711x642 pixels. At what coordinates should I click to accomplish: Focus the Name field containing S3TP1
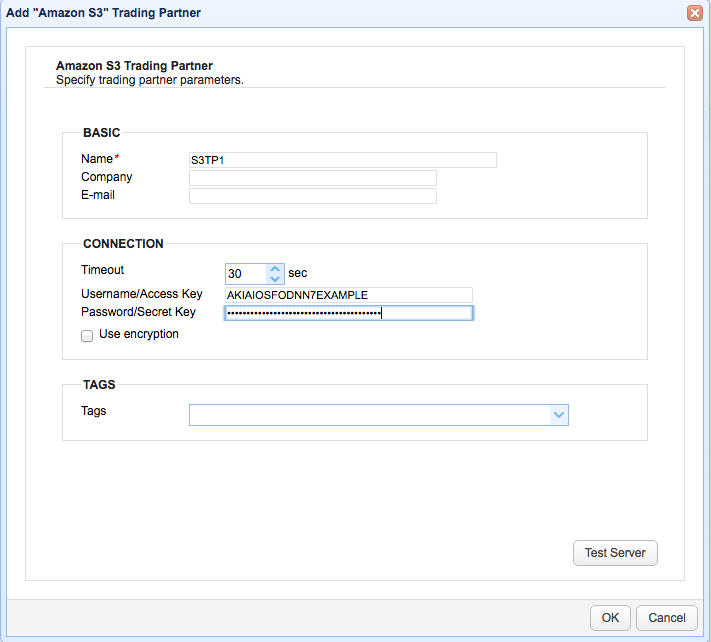pos(342,160)
